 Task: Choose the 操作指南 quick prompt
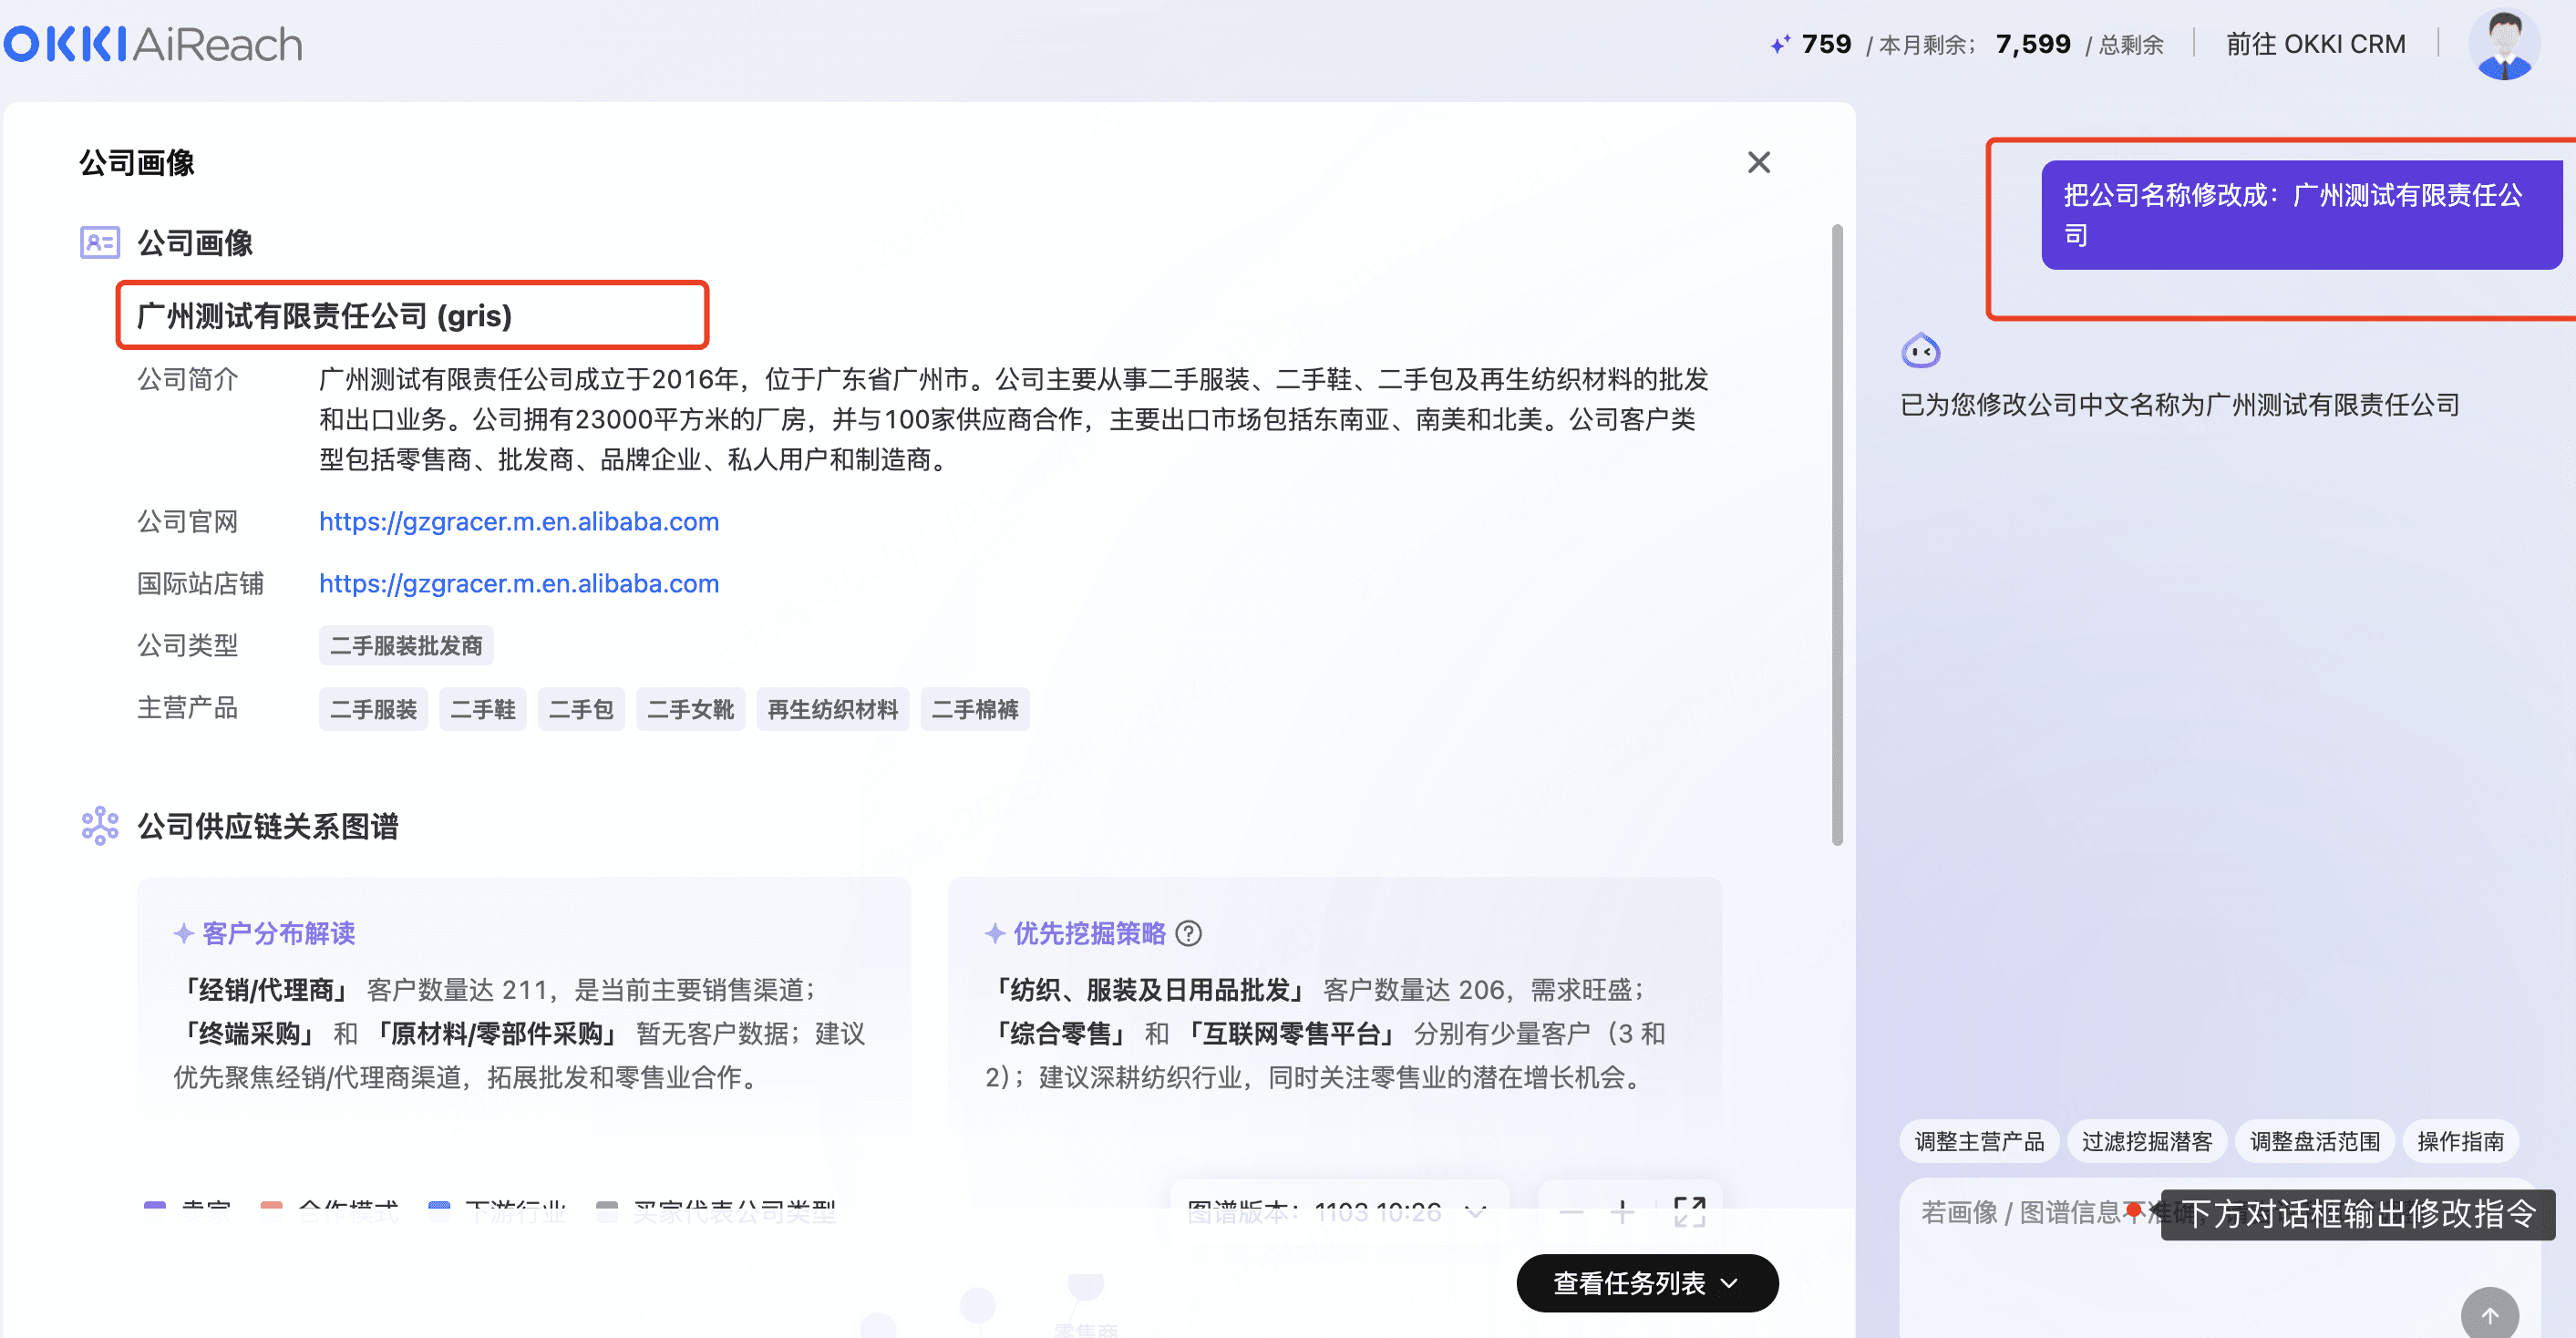point(2459,1141)
